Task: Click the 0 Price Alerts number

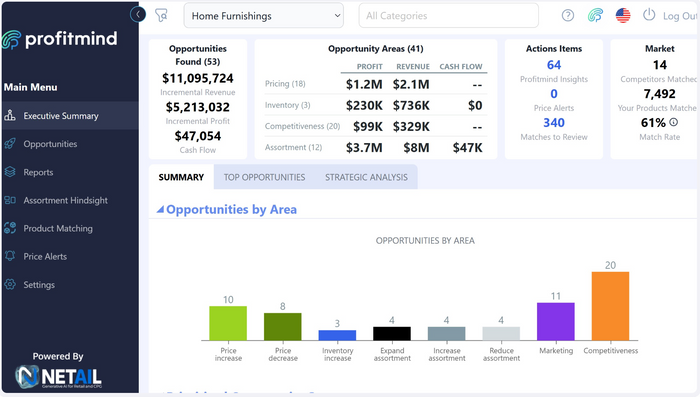Action: coord(554,94)
